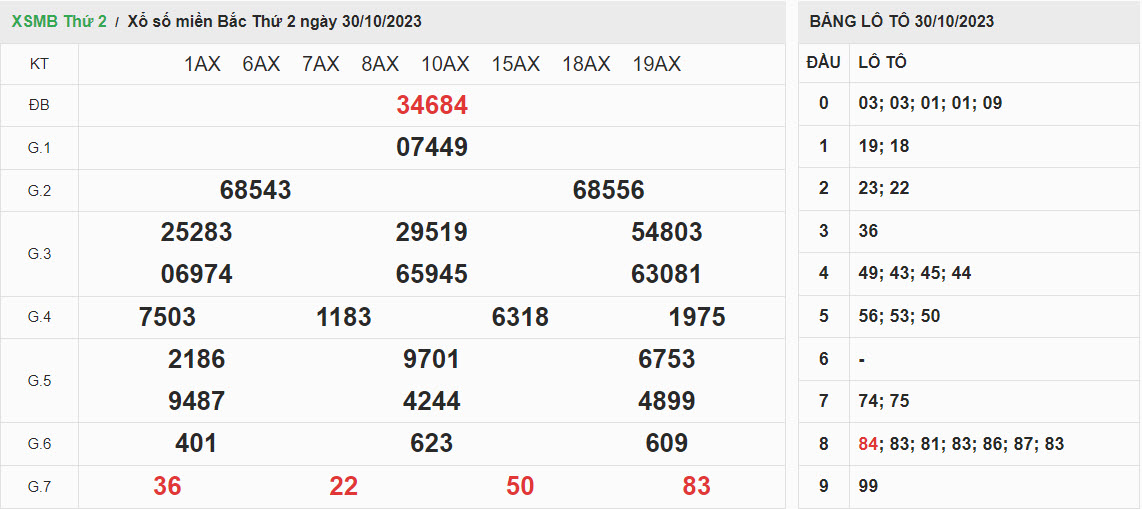Image resolution: width=1142 pixels, height=509 pixels.
Task: Click G.3 number 63081
Action: (x=666, y=274)
